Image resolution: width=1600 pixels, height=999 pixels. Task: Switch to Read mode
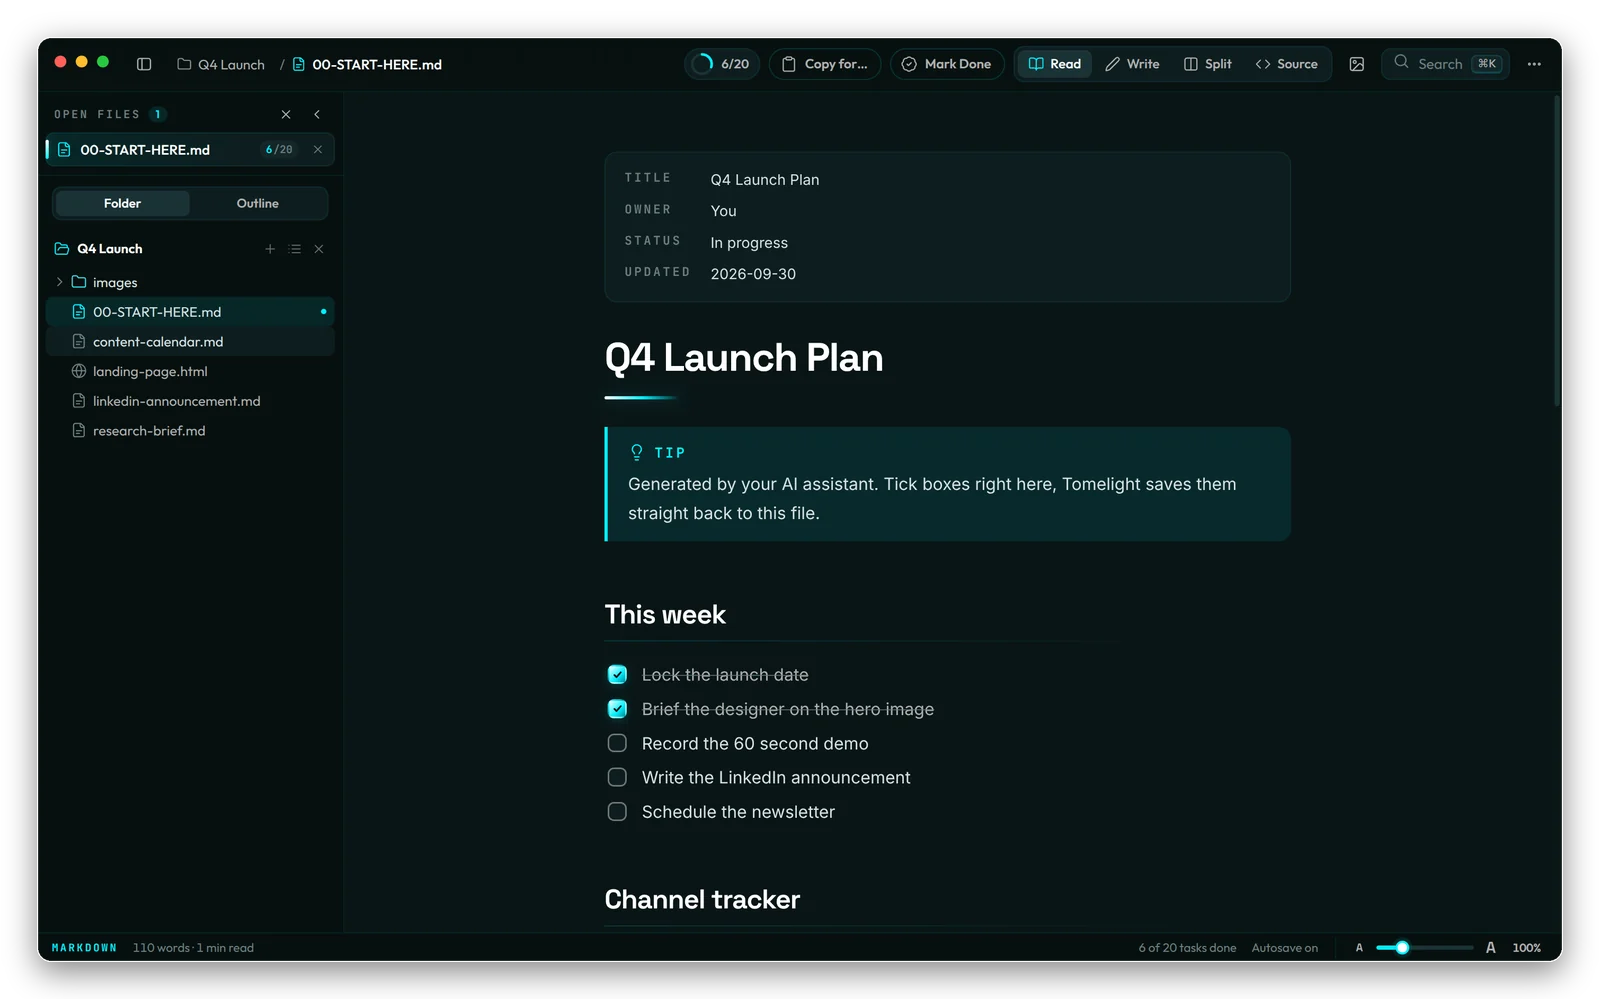pyautogui.click(x=1055, y=64)
